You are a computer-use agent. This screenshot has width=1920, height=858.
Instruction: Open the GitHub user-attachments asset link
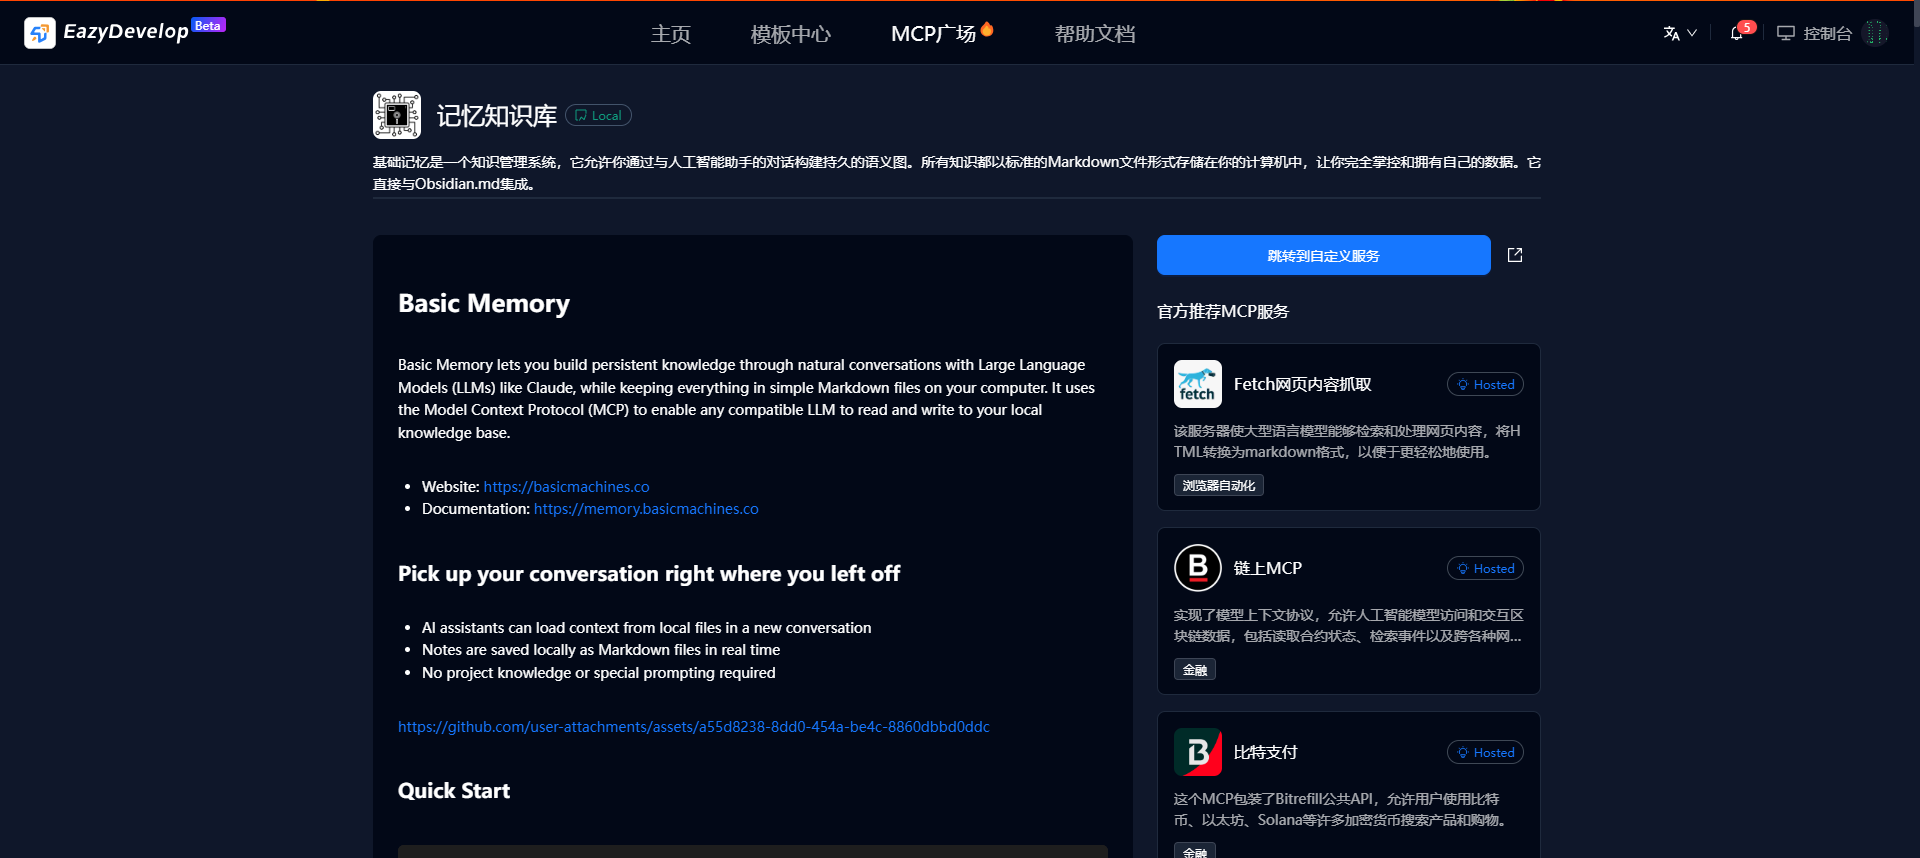(x=693, y=727)
